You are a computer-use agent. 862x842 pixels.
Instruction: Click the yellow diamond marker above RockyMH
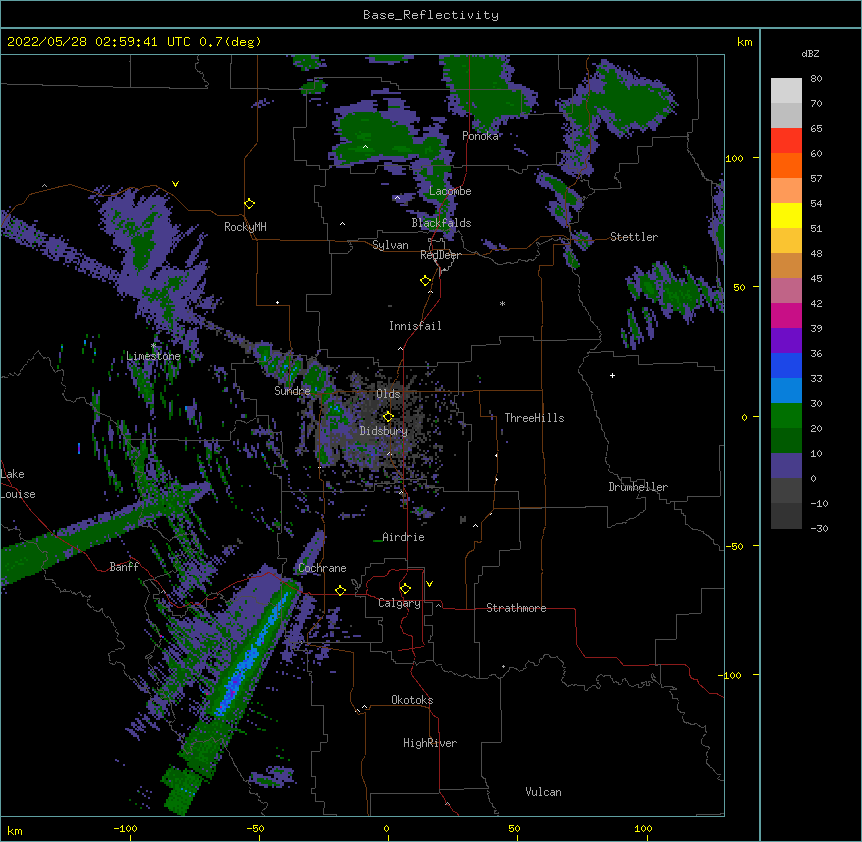click(x=250, y=204)
